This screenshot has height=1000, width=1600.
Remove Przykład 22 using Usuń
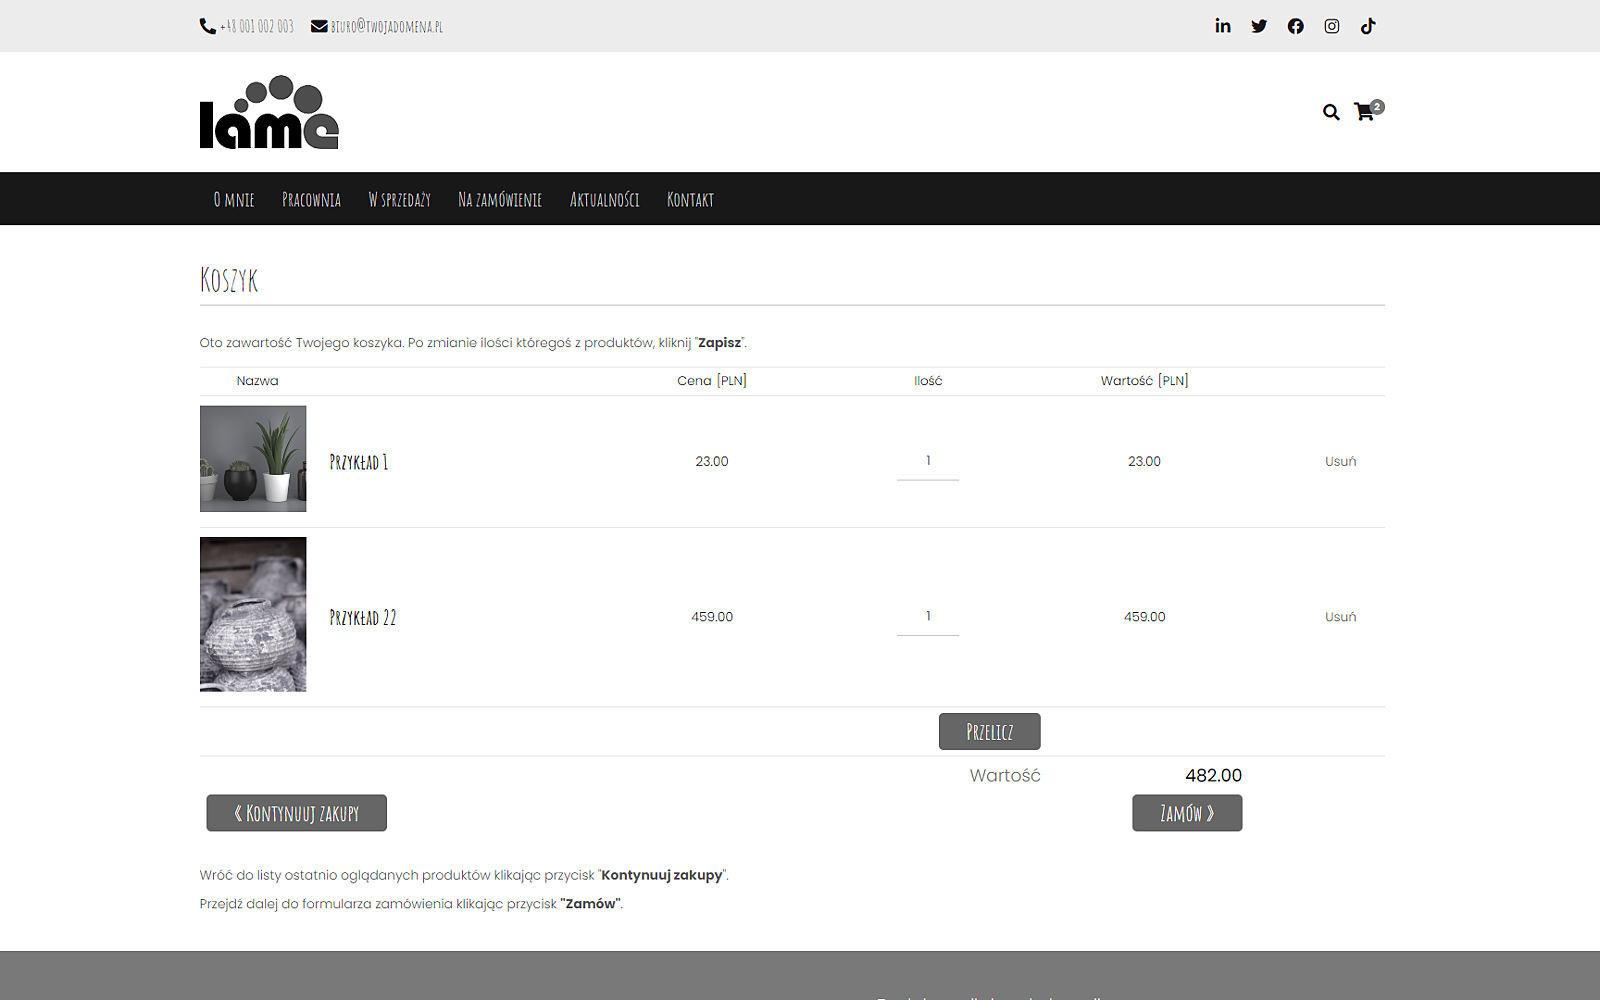(x=1340, y=617)
